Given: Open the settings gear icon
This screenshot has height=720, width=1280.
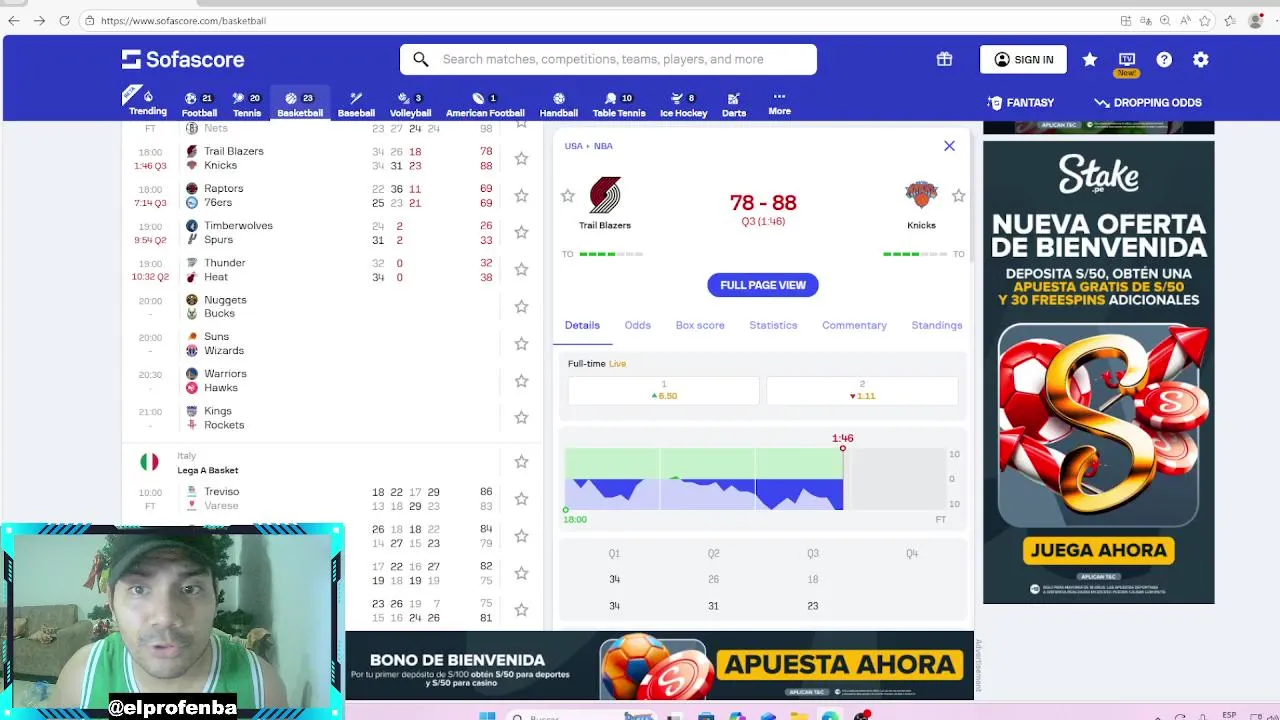Looking at the screenshot, I should point(1201,60).
